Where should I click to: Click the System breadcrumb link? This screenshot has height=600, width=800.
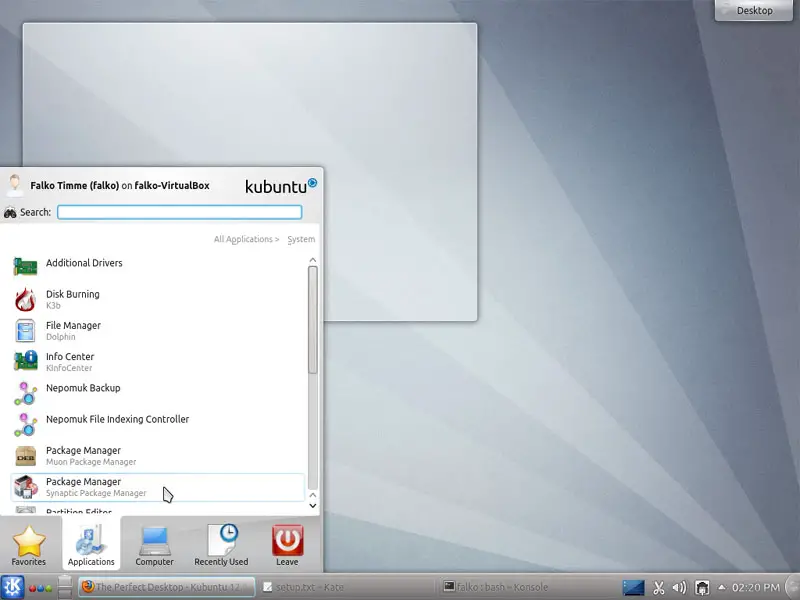tap(301, 239)
